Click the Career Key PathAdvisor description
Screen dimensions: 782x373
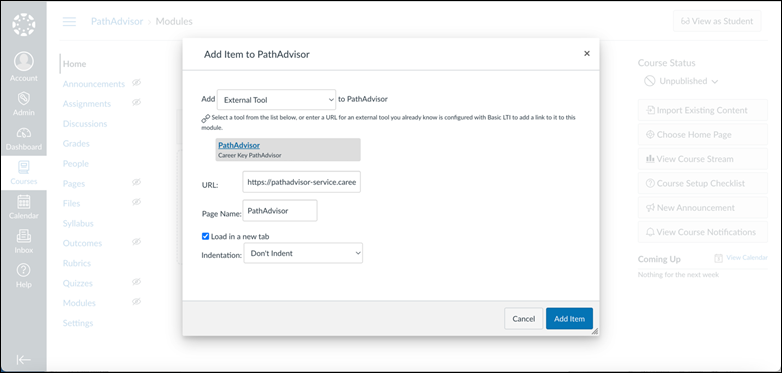(250, 155)
